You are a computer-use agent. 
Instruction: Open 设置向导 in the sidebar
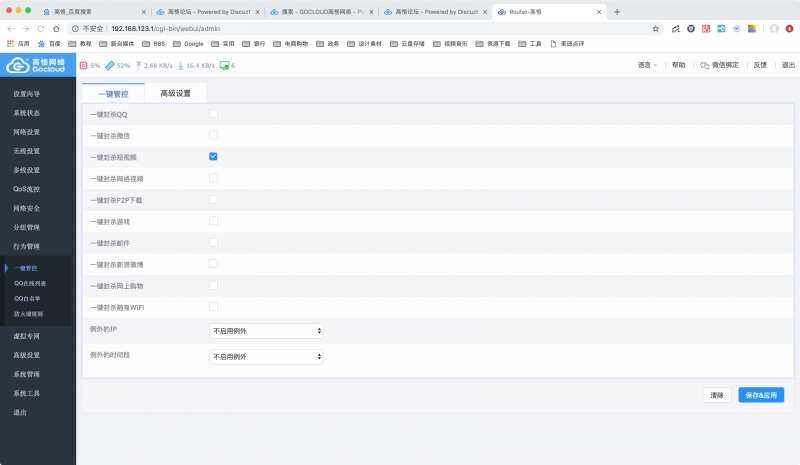27,94
